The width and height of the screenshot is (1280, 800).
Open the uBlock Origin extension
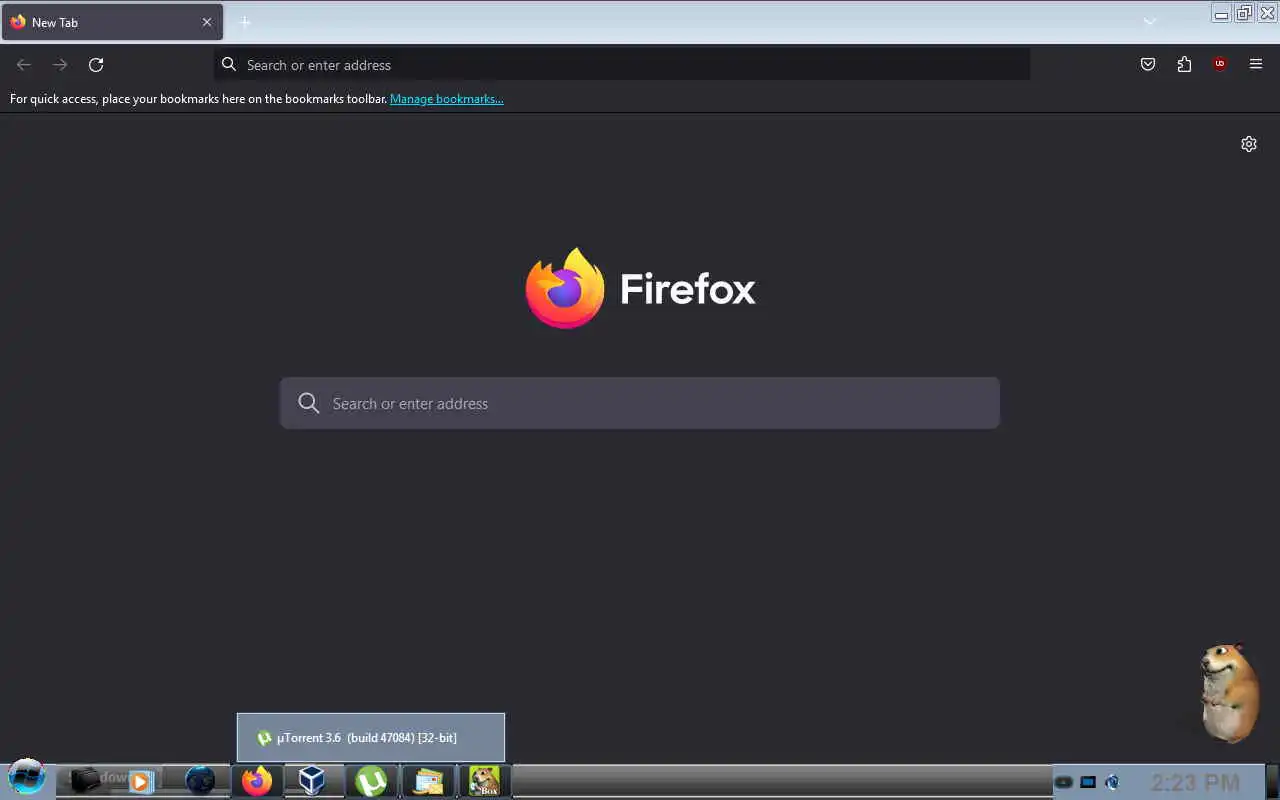pyautogui.click(x=1220, y=65)
